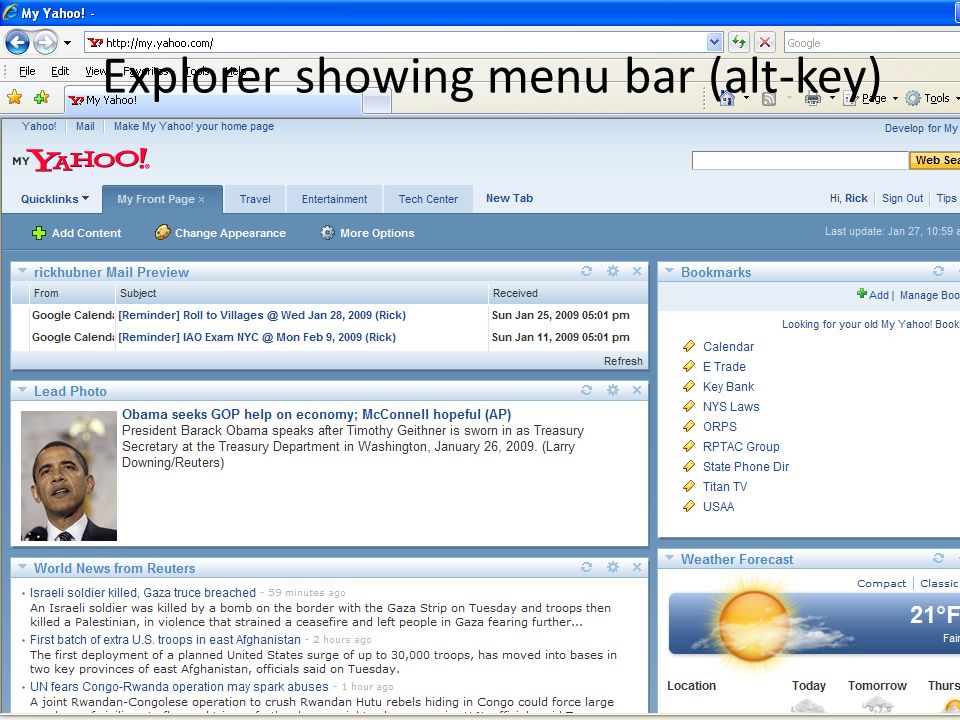This screenshot has height=720, width=960.
Task: Click the Web Search button
Action: pyautogui.click(x=934, y=160)
